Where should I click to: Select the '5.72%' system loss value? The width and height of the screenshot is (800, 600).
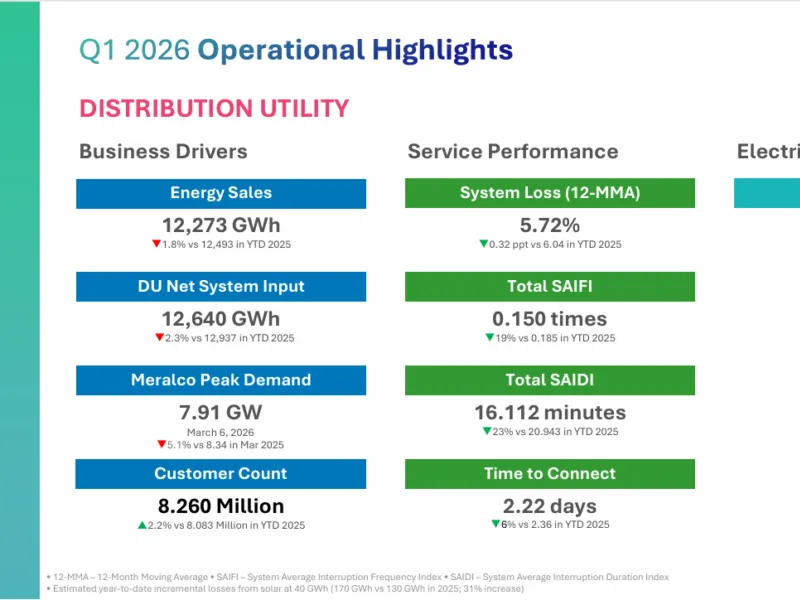(550, 225)
